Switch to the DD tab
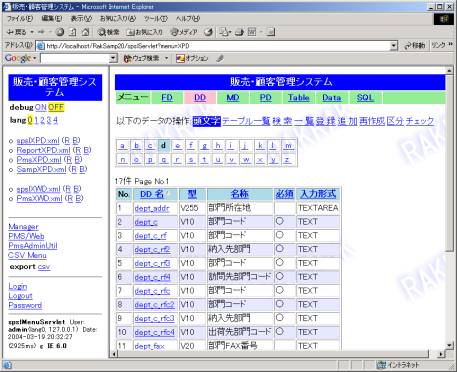457x372 pixels. click(200, 98)
